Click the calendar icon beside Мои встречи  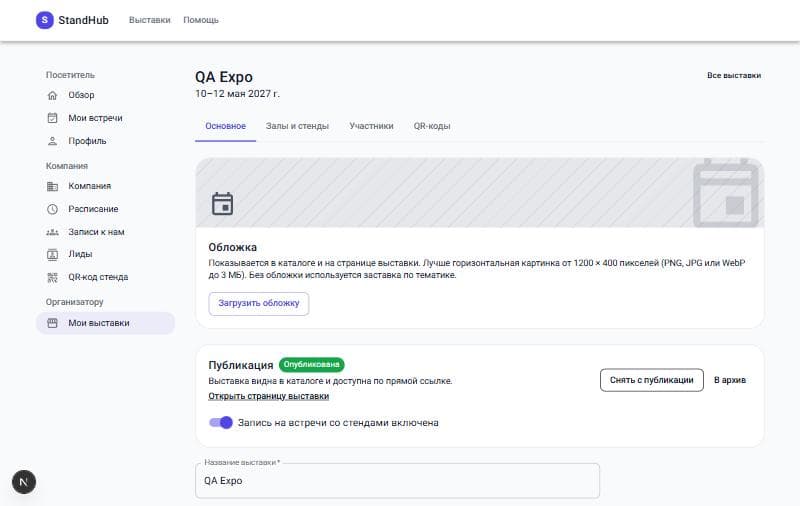coord(53,118)
